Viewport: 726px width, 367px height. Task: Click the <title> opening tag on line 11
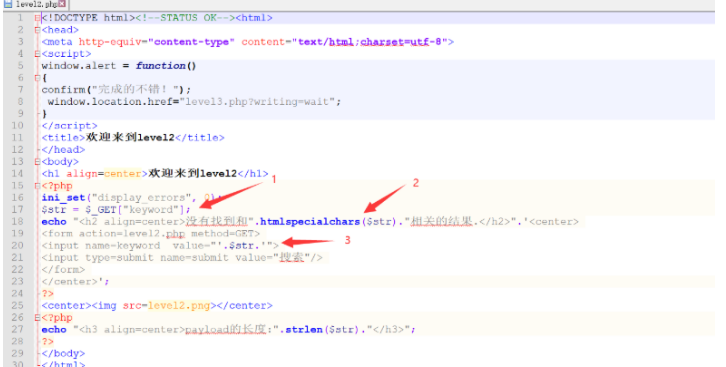pyautogui.click(x=63, y=138)
